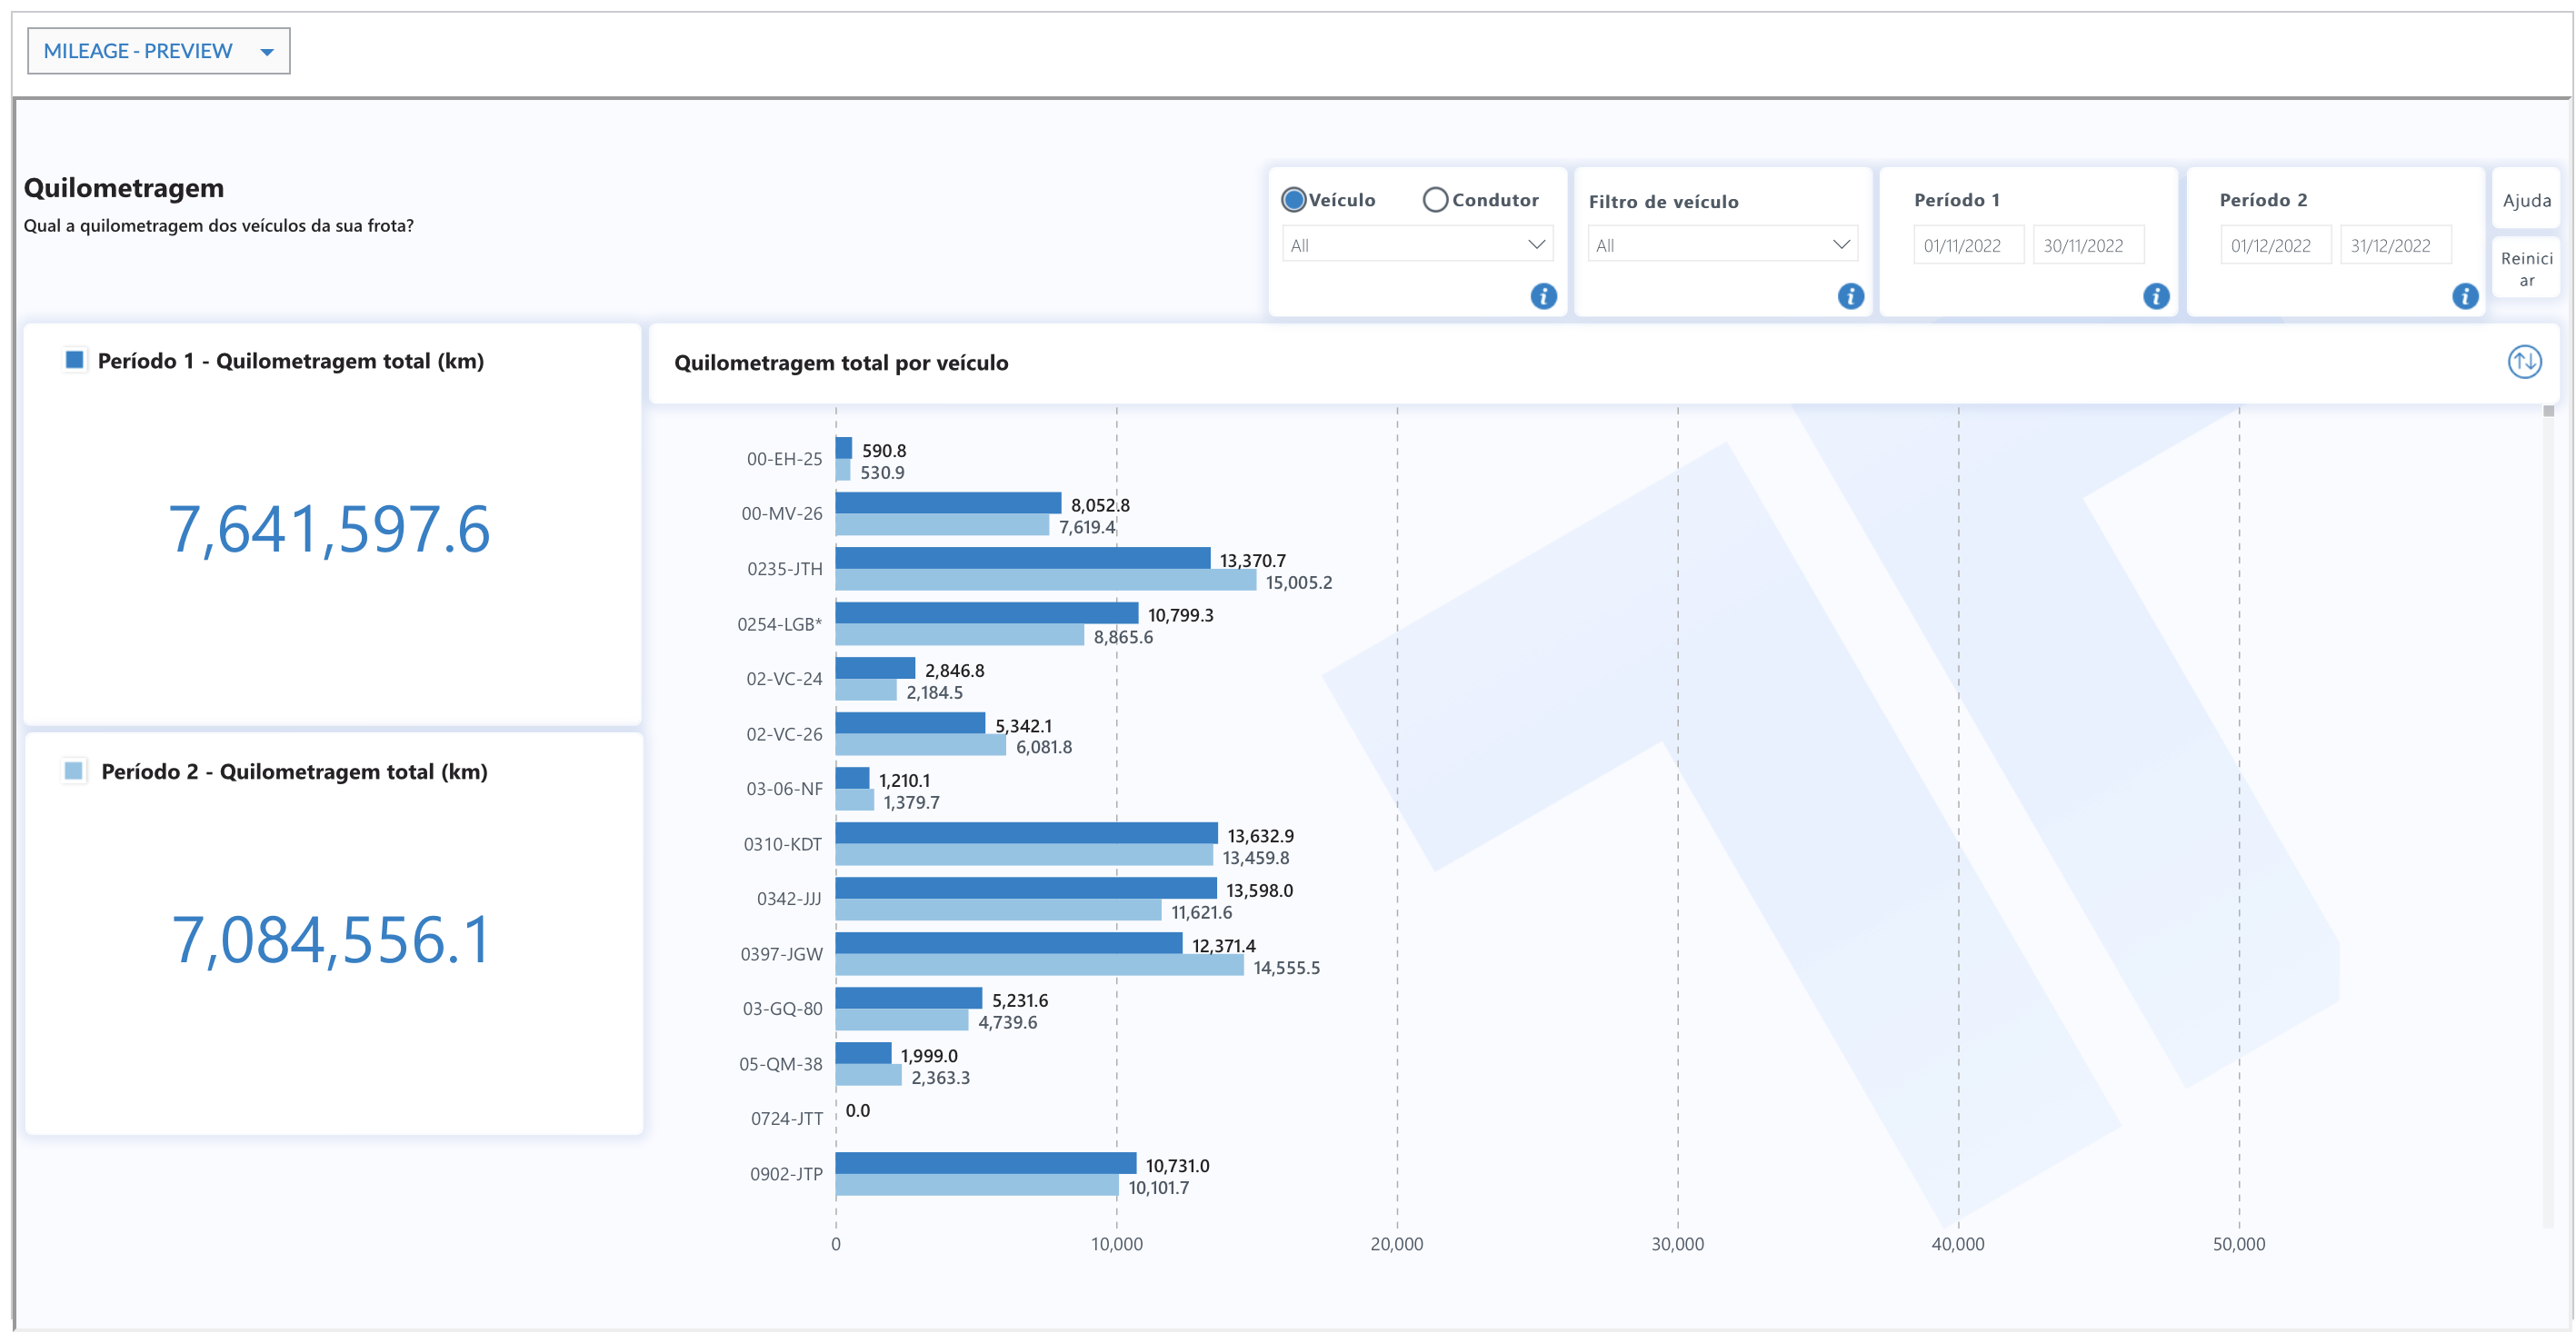The width and height of the screenshot is (2576, 1343).
Task: Click Período 2 start date 01/12/2022 field
Action: pyautogui.click(x=2274, y=245)
